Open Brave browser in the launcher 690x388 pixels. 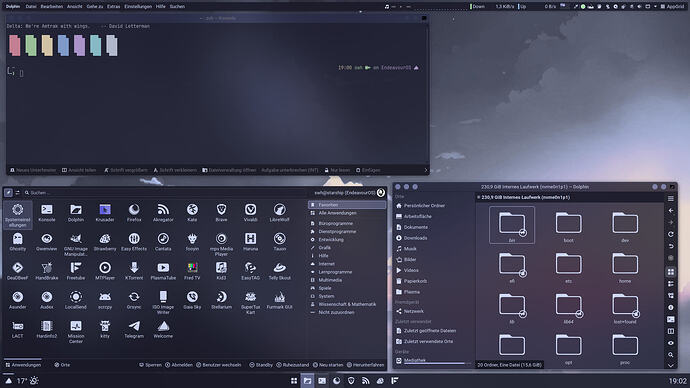221,212
